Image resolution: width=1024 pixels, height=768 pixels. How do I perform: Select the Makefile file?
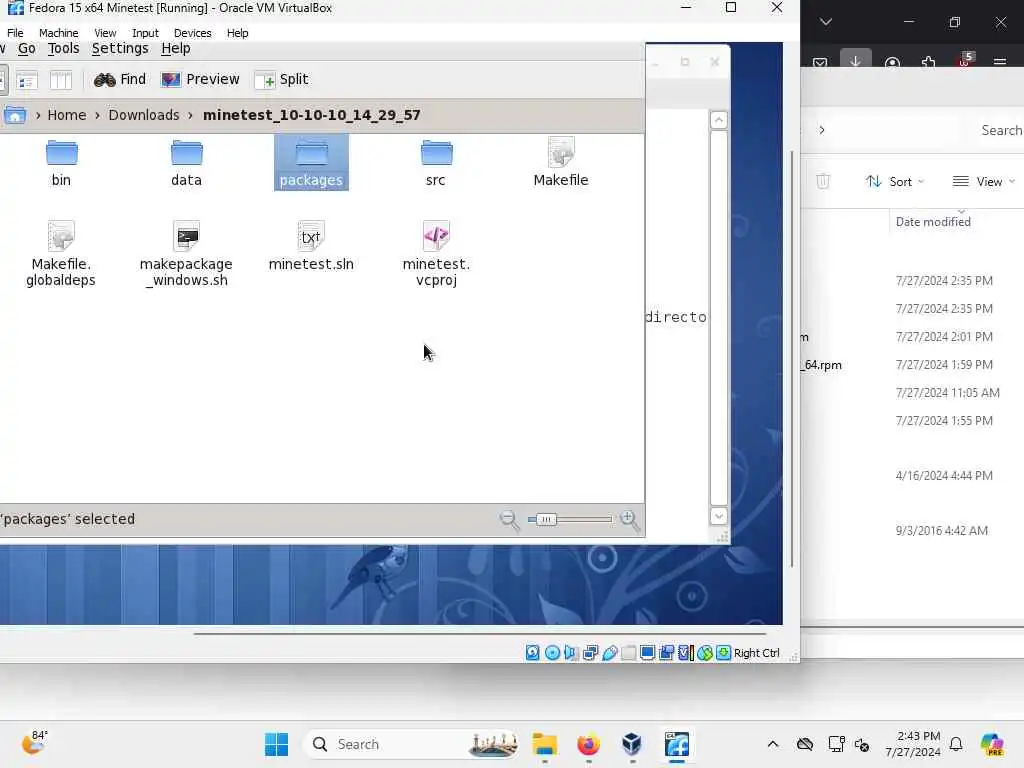pos(560,163)
